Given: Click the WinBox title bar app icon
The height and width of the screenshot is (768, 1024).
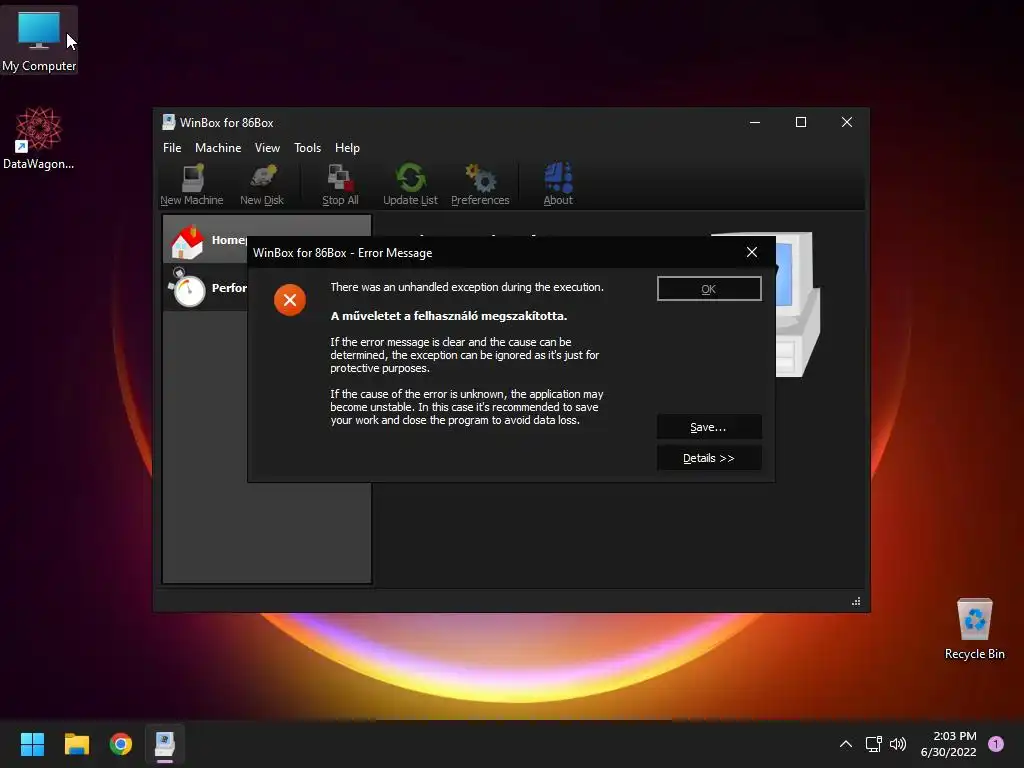Looking at the screenshot, I should click(168, 122).
